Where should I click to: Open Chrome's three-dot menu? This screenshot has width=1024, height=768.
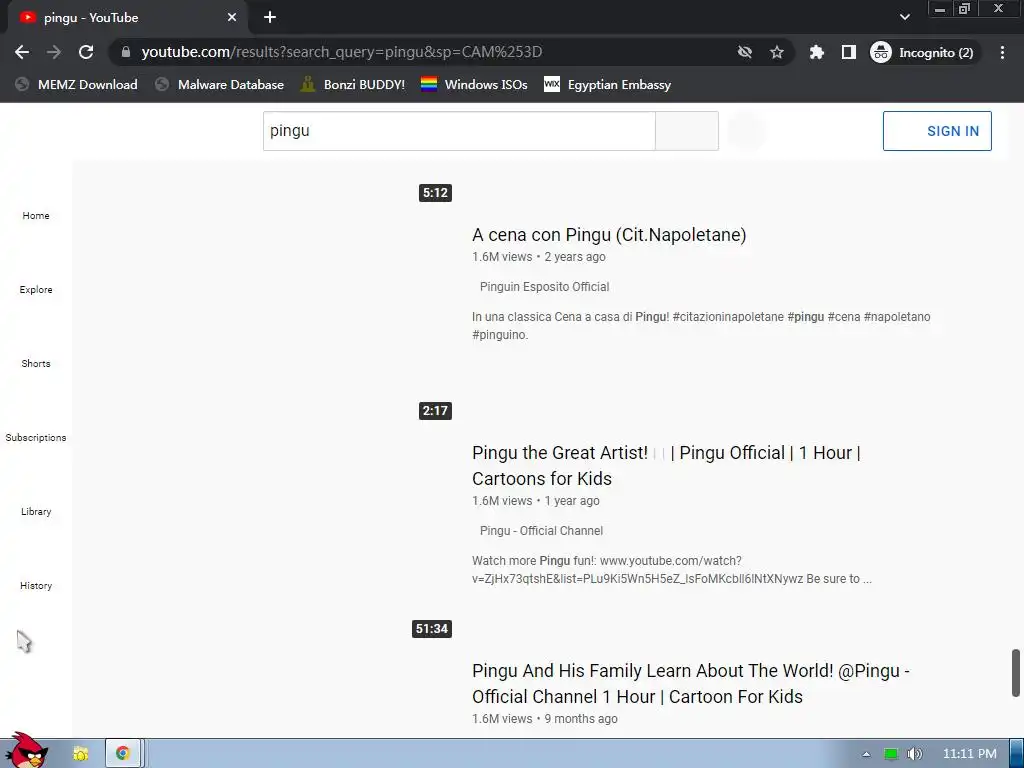click(1002, 52)
